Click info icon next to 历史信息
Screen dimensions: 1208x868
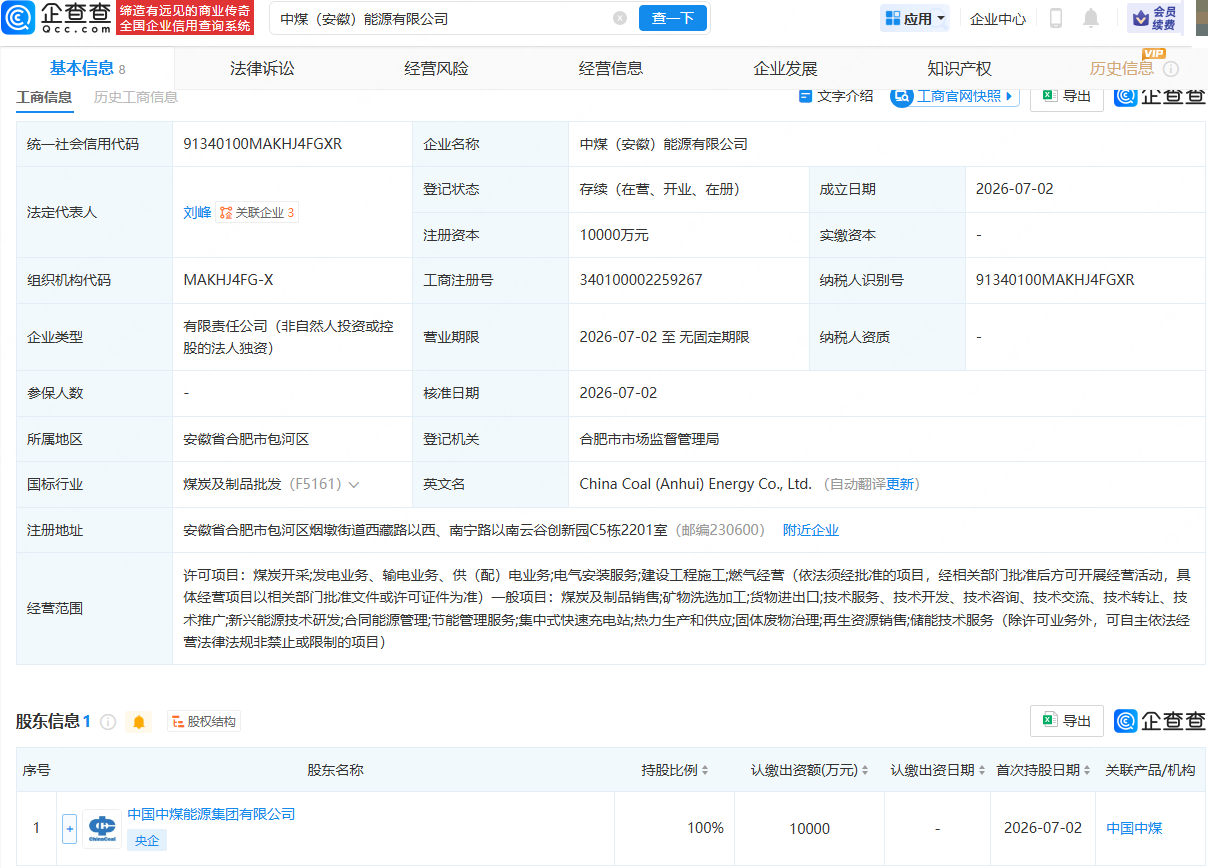click(1170, 69)
